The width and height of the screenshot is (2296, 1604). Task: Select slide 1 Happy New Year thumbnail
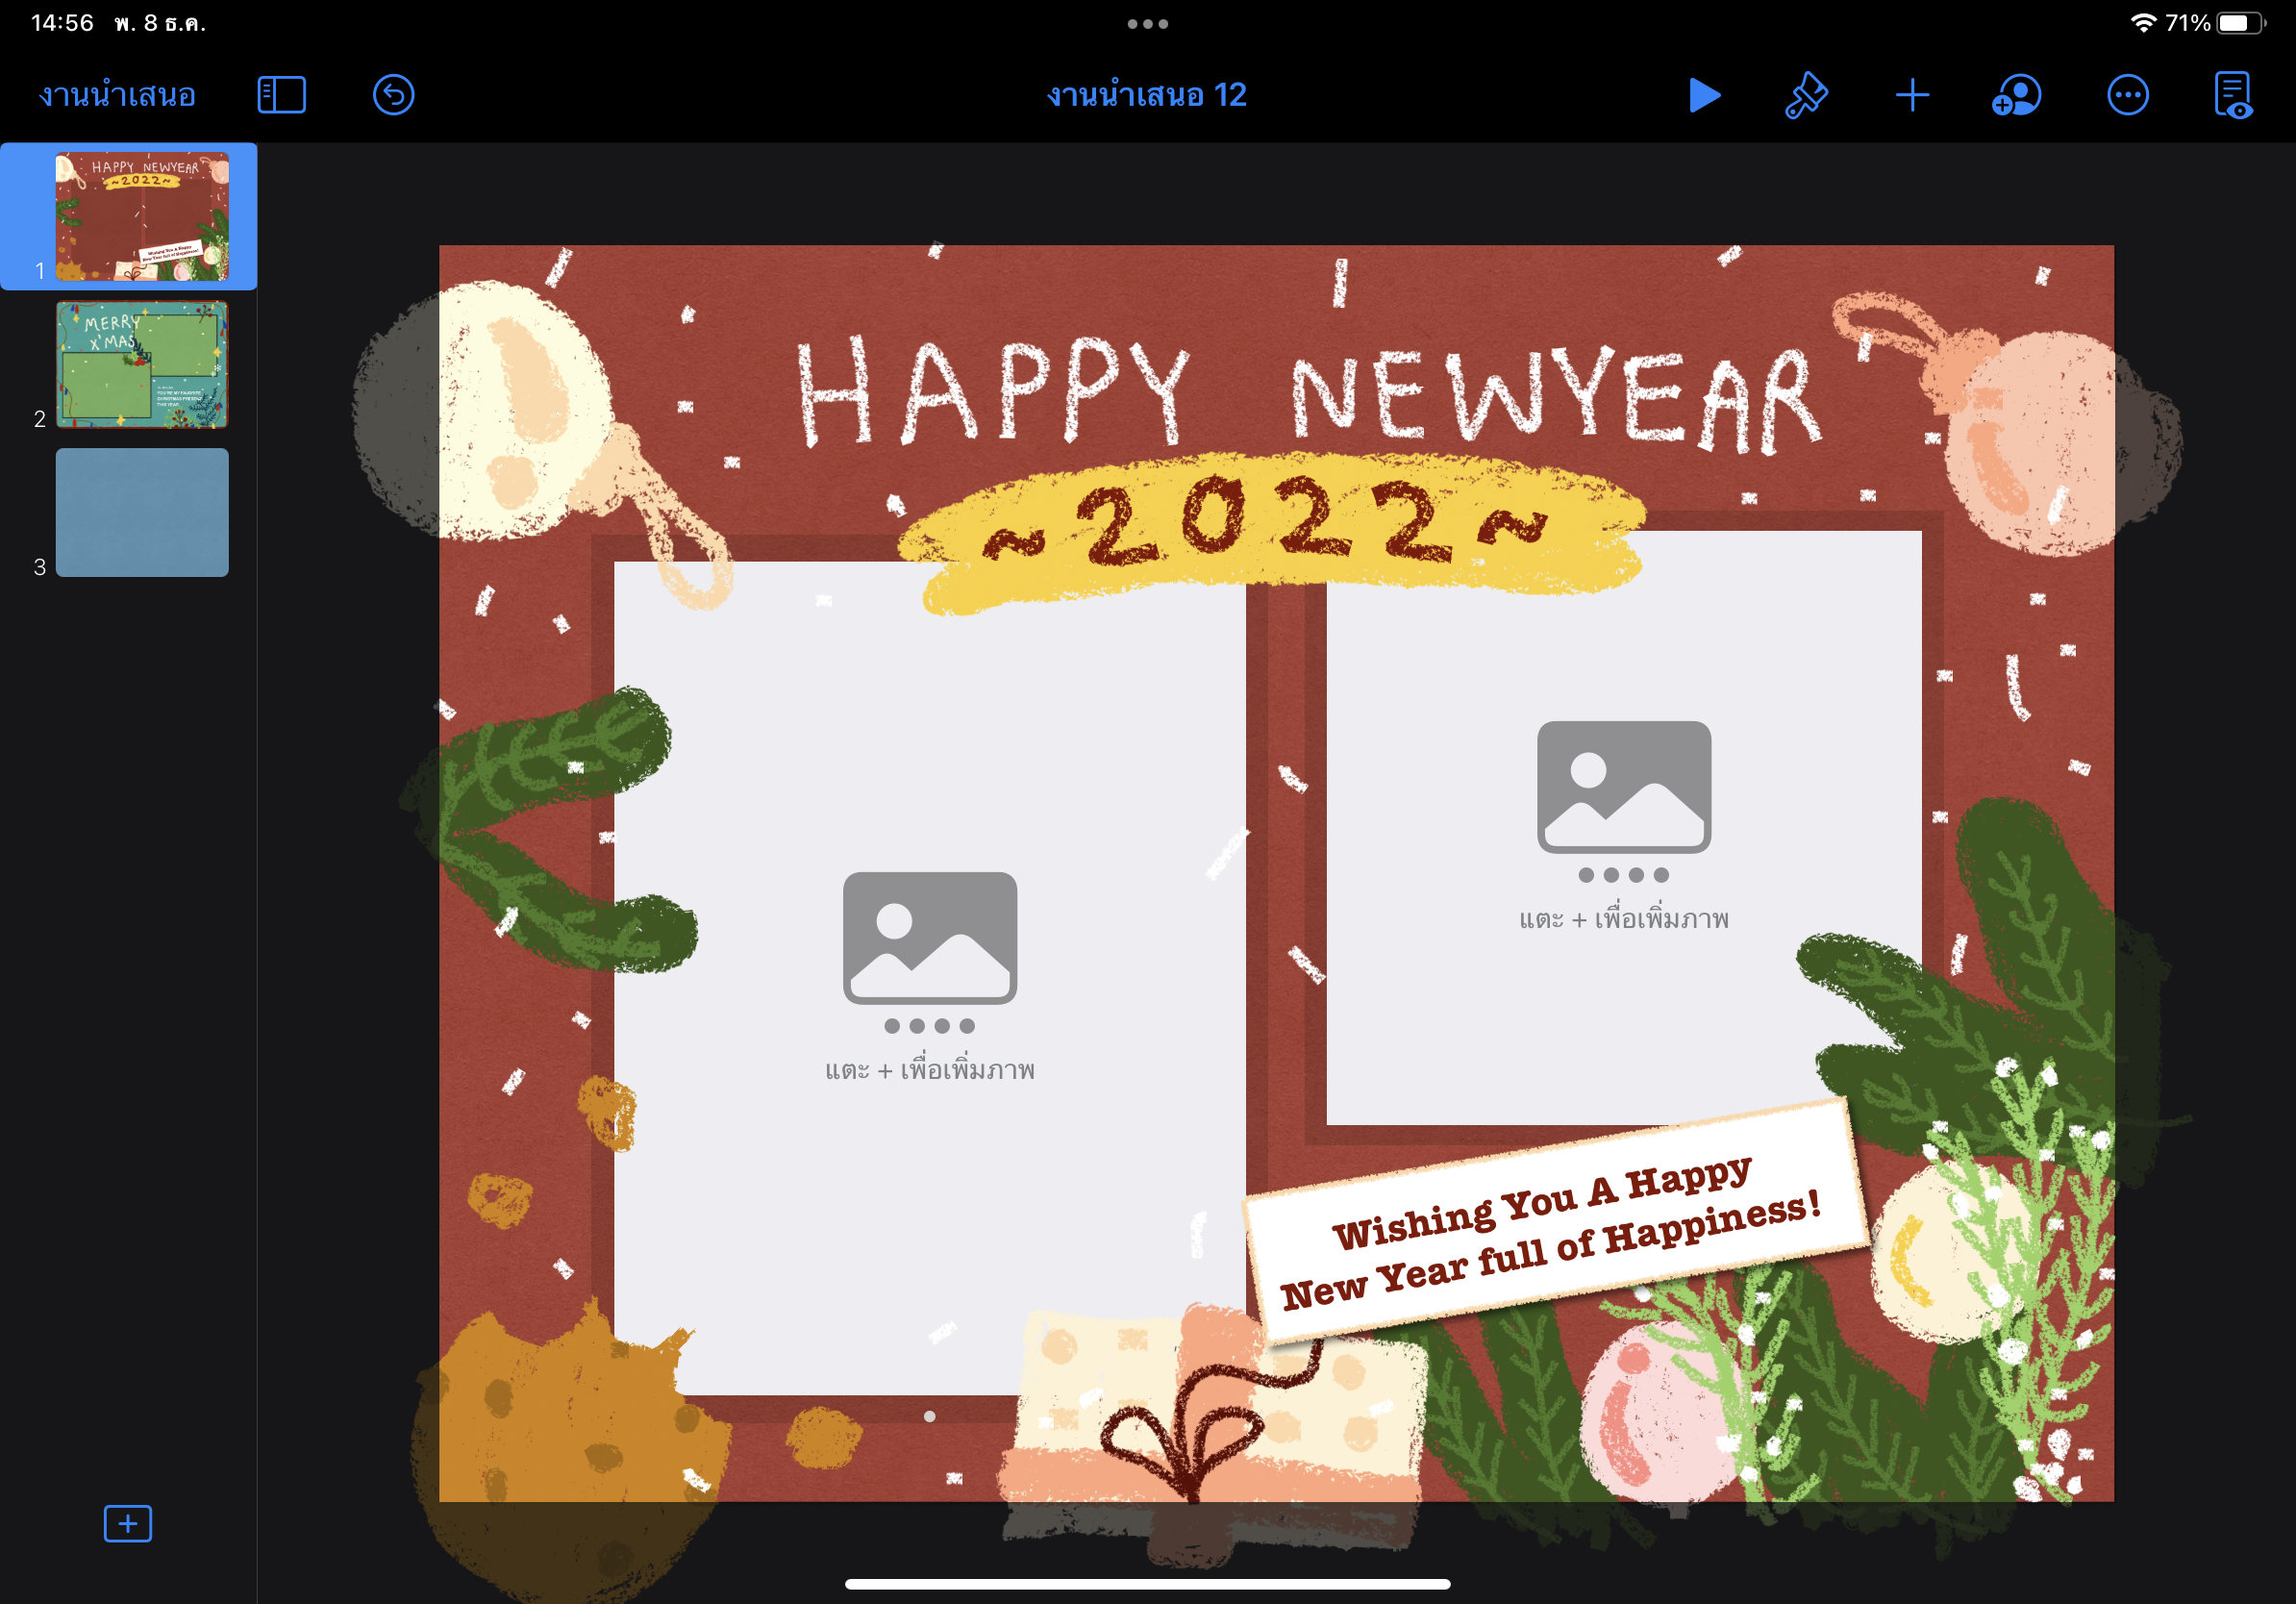(x=142, y=216)
